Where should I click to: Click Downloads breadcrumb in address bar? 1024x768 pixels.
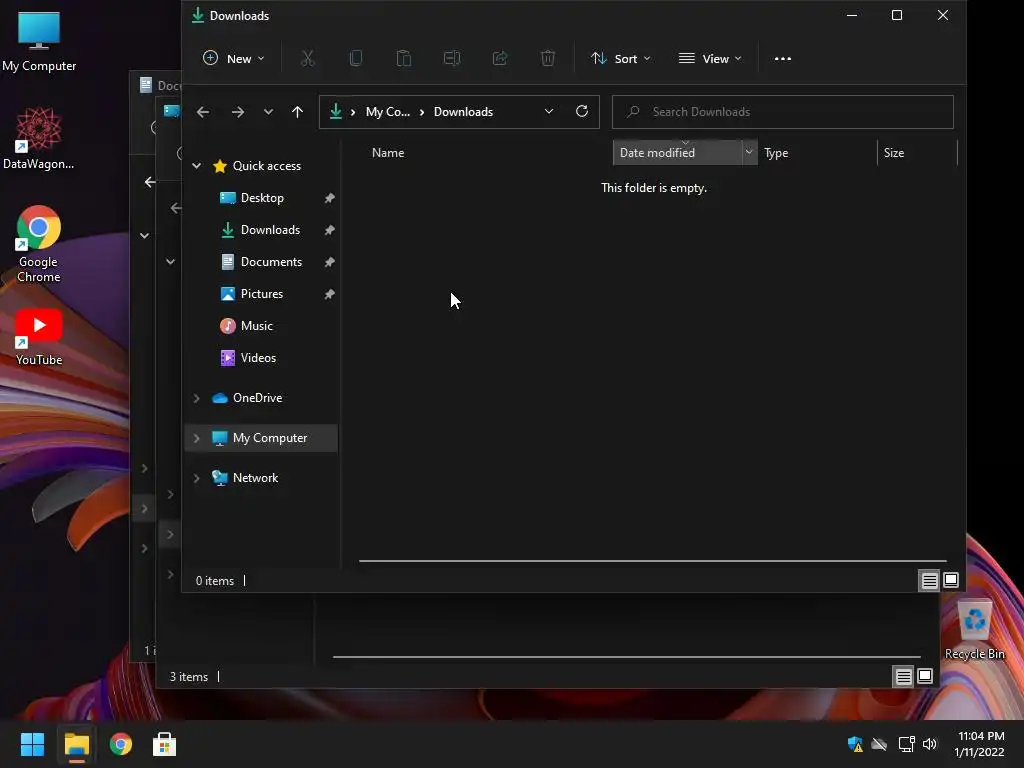pyautogui.click(x=463, y=112)
